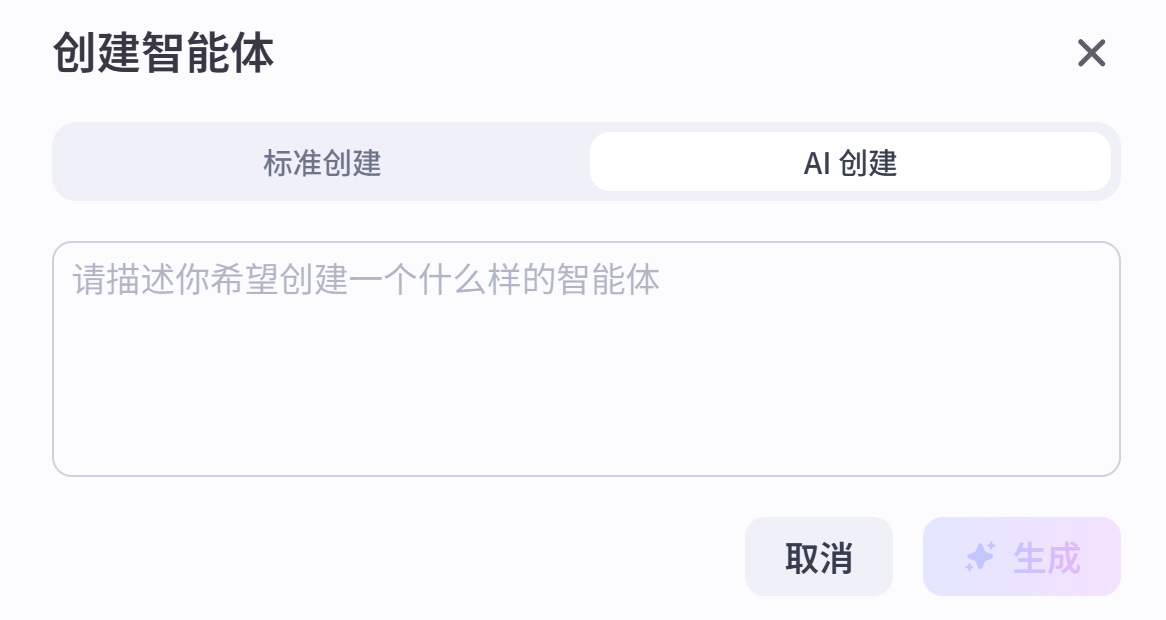Open the 标准创建 creation option

point(322,162)
